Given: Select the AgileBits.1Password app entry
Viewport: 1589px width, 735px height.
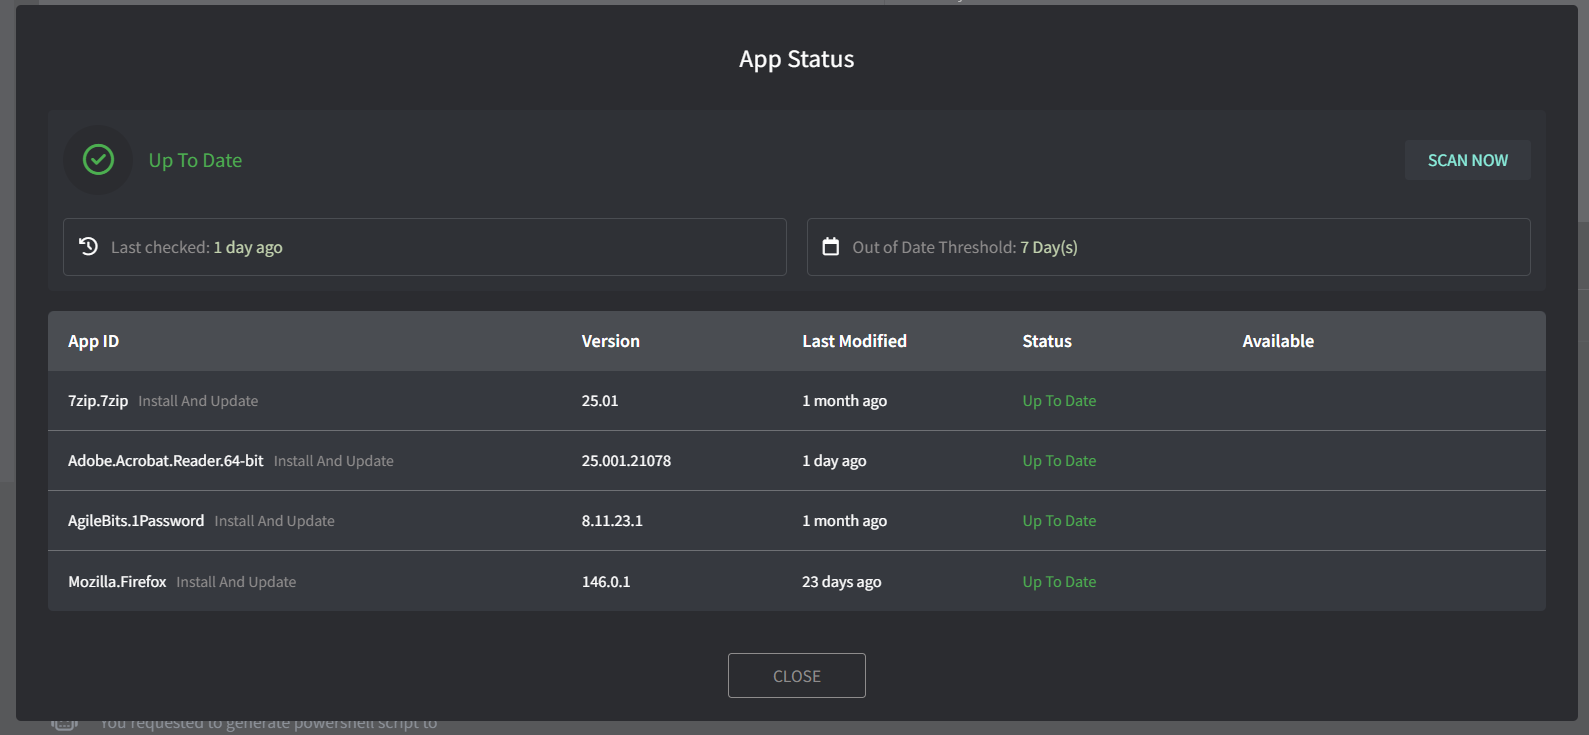Looking at the screenshot, I should click(x=136, y=521).
